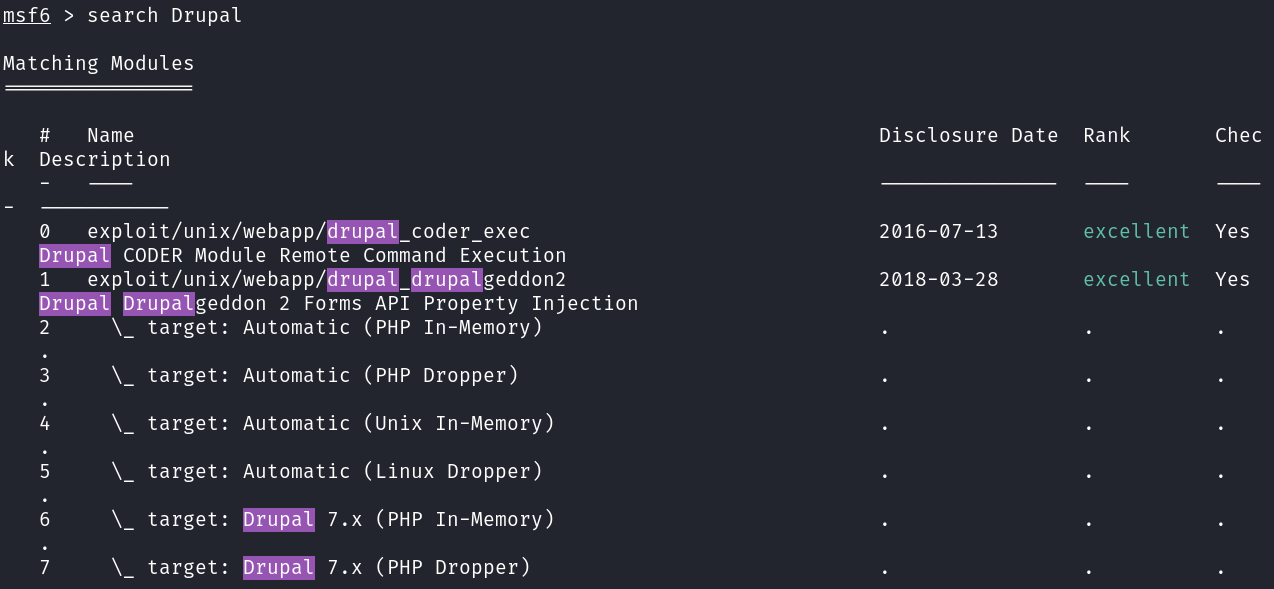Click 'excellent' rank for drupal_coder_exec

pyautogui.click(x=1136, y=232)
